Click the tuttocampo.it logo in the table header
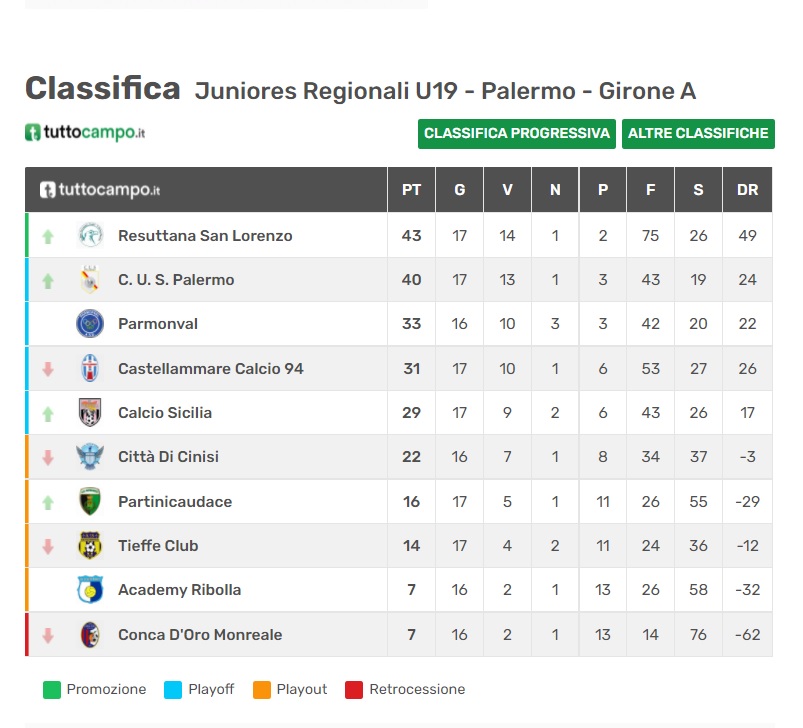The height and width of the screenshot is (728, 803). [100, 190]
